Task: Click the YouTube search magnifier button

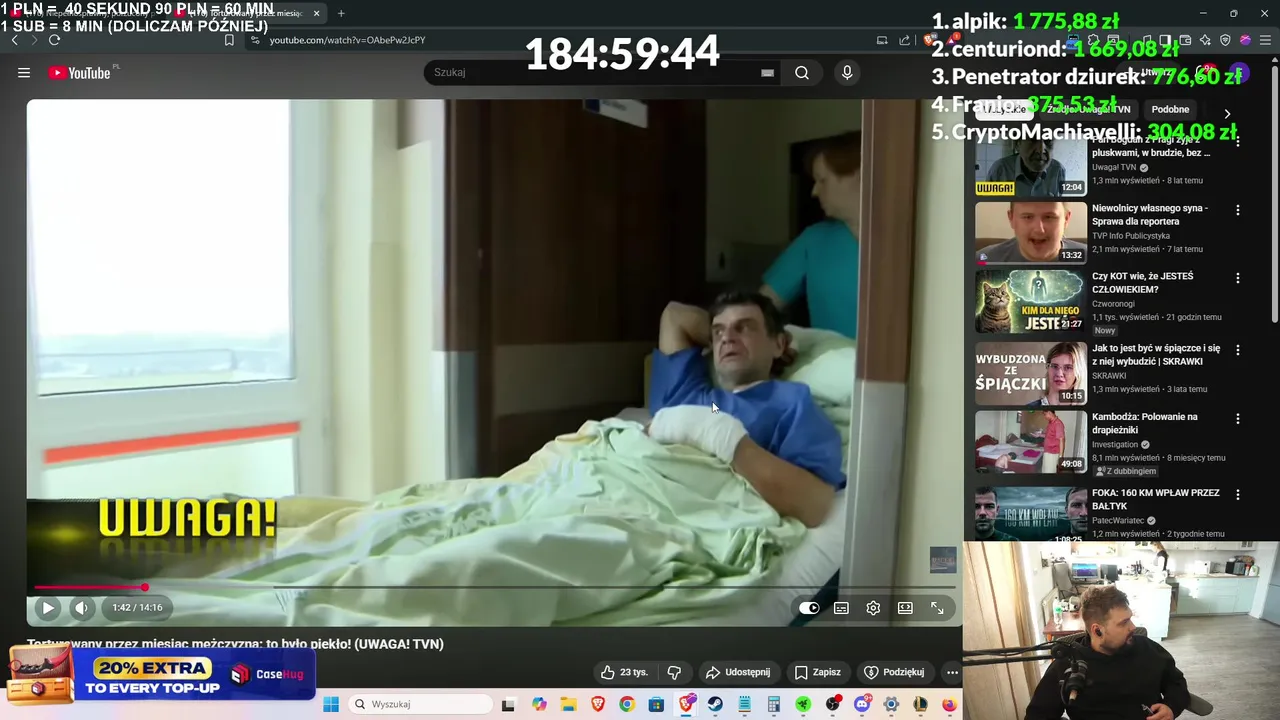Action: pyautogui.click(x=802, y=72)
